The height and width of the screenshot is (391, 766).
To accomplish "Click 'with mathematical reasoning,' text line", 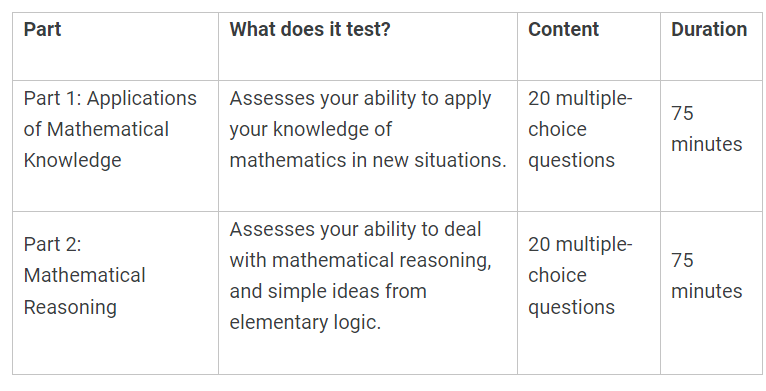I will coord(360,261).
